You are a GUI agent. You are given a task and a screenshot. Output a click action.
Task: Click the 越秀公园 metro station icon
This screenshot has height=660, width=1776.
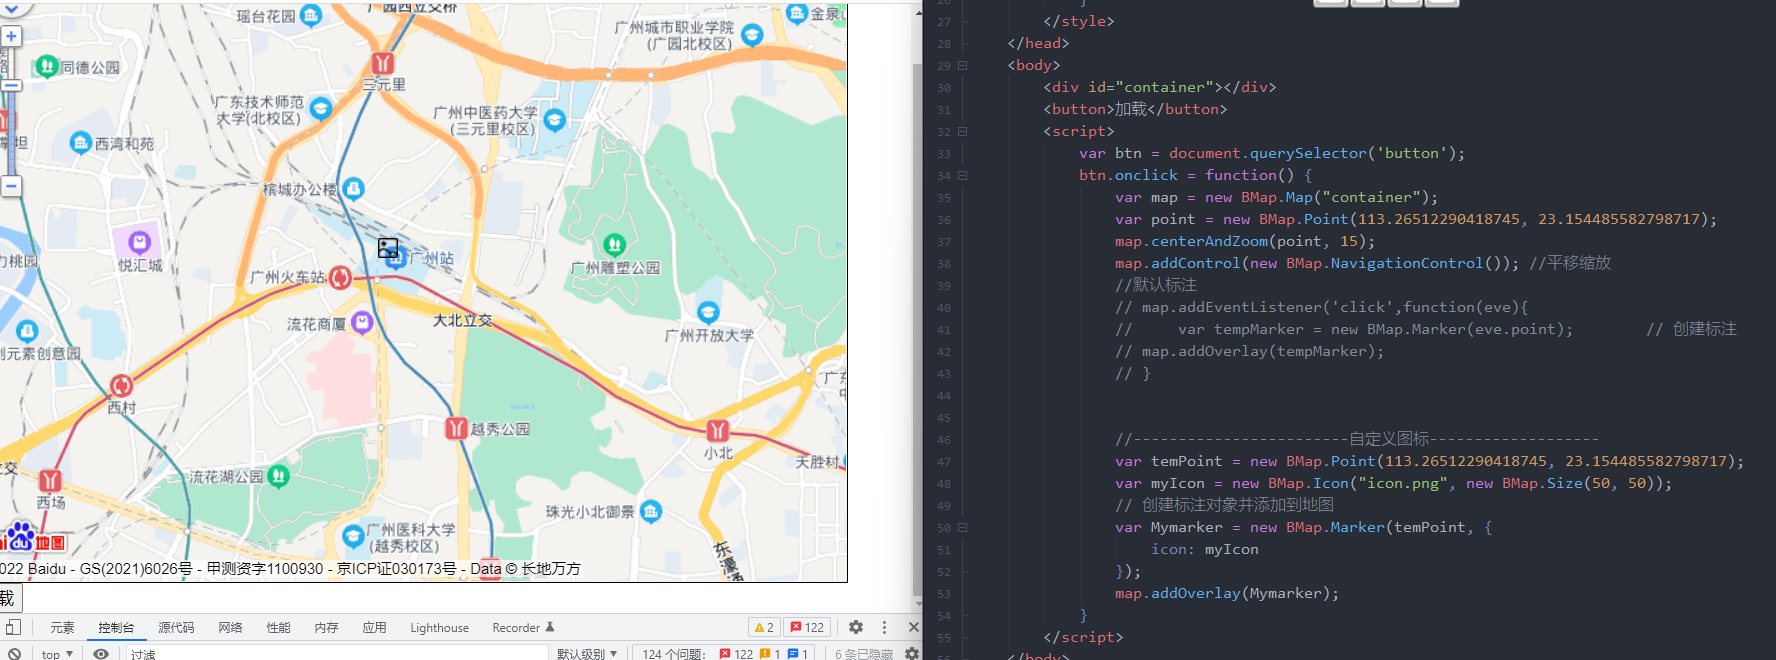point(456,428)
